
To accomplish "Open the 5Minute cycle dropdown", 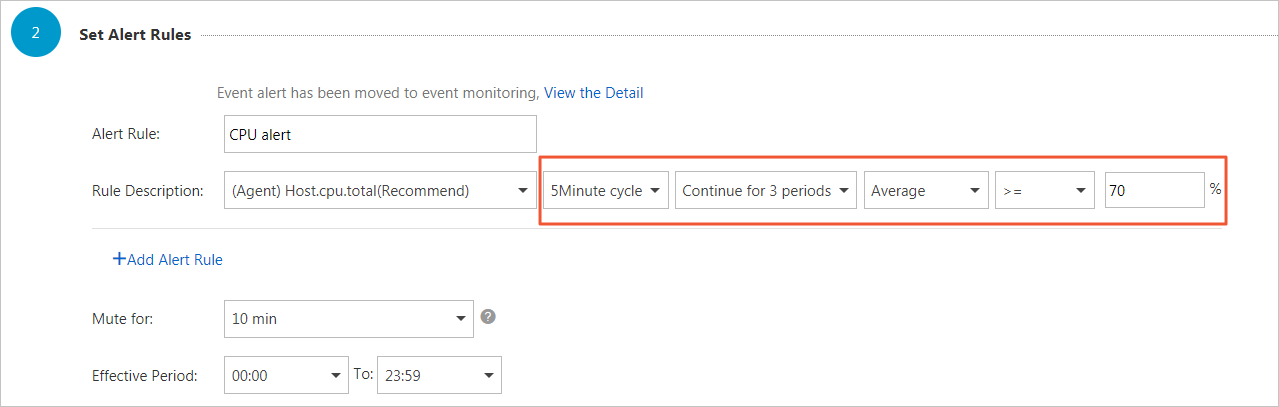I will [x=606, y=190].
